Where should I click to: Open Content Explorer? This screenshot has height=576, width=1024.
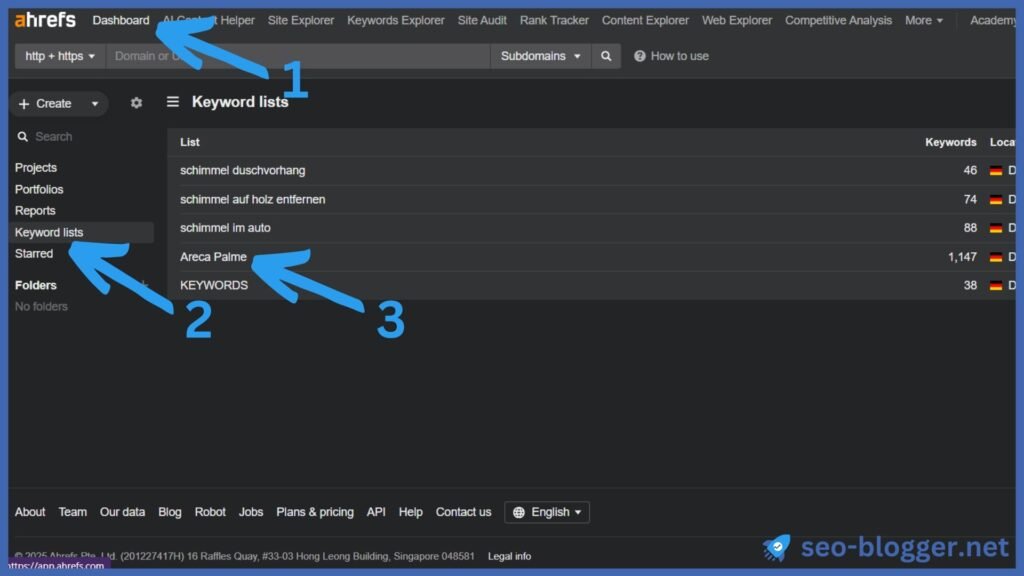[645, 20]
